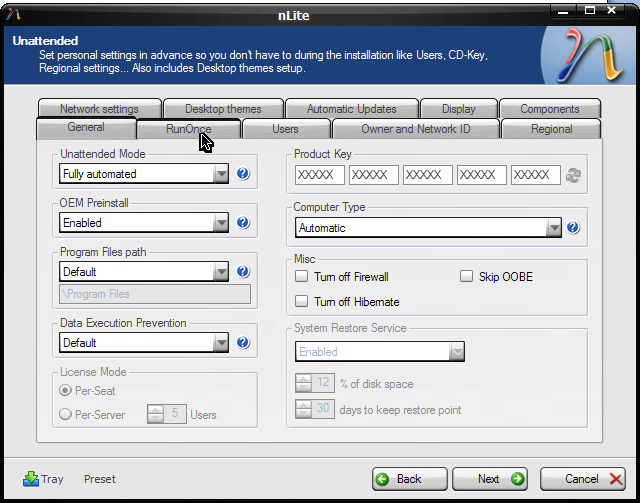Open the System Restore Service dropdown
Viewport: 640px width, 503px height.
coord(380,352)
